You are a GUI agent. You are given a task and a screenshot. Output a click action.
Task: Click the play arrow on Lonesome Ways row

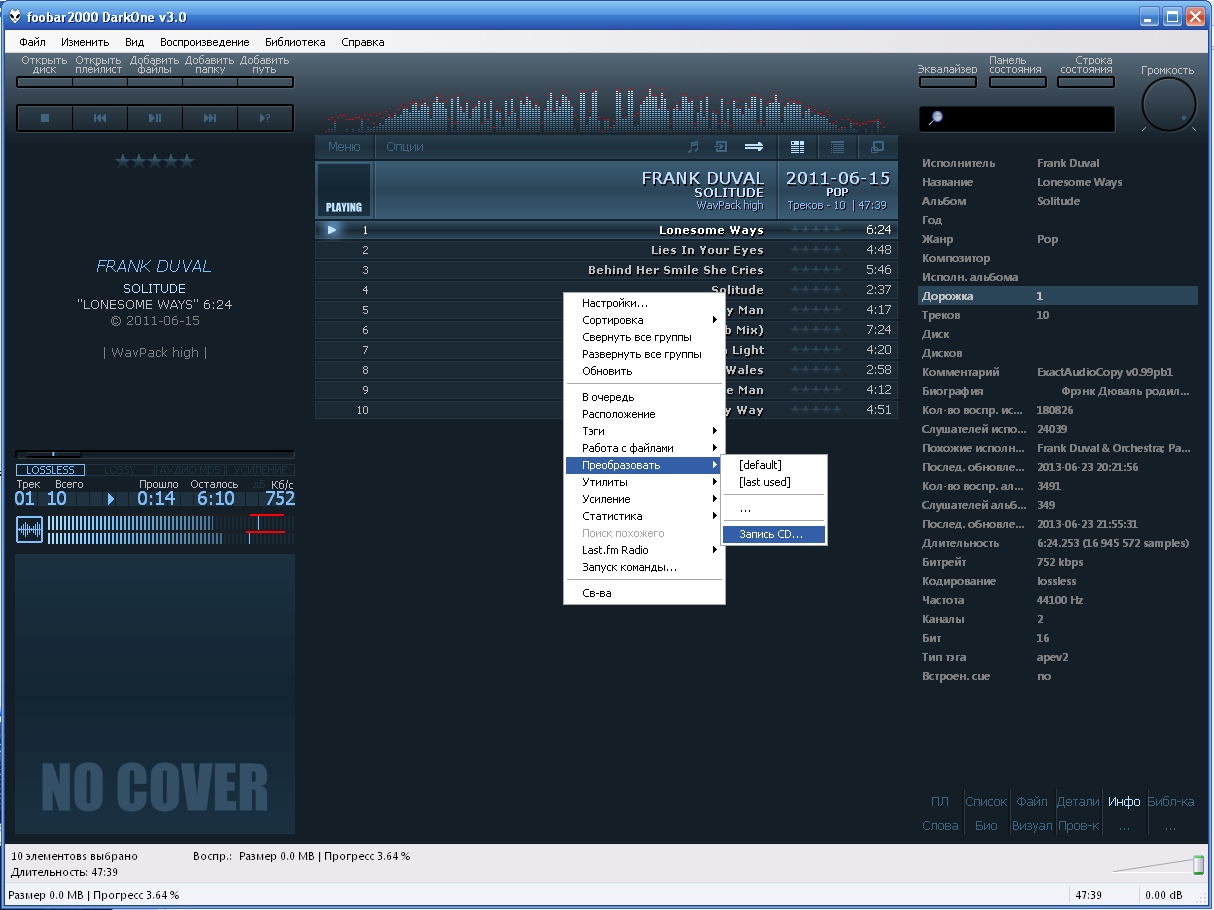[x=333, y=230]
